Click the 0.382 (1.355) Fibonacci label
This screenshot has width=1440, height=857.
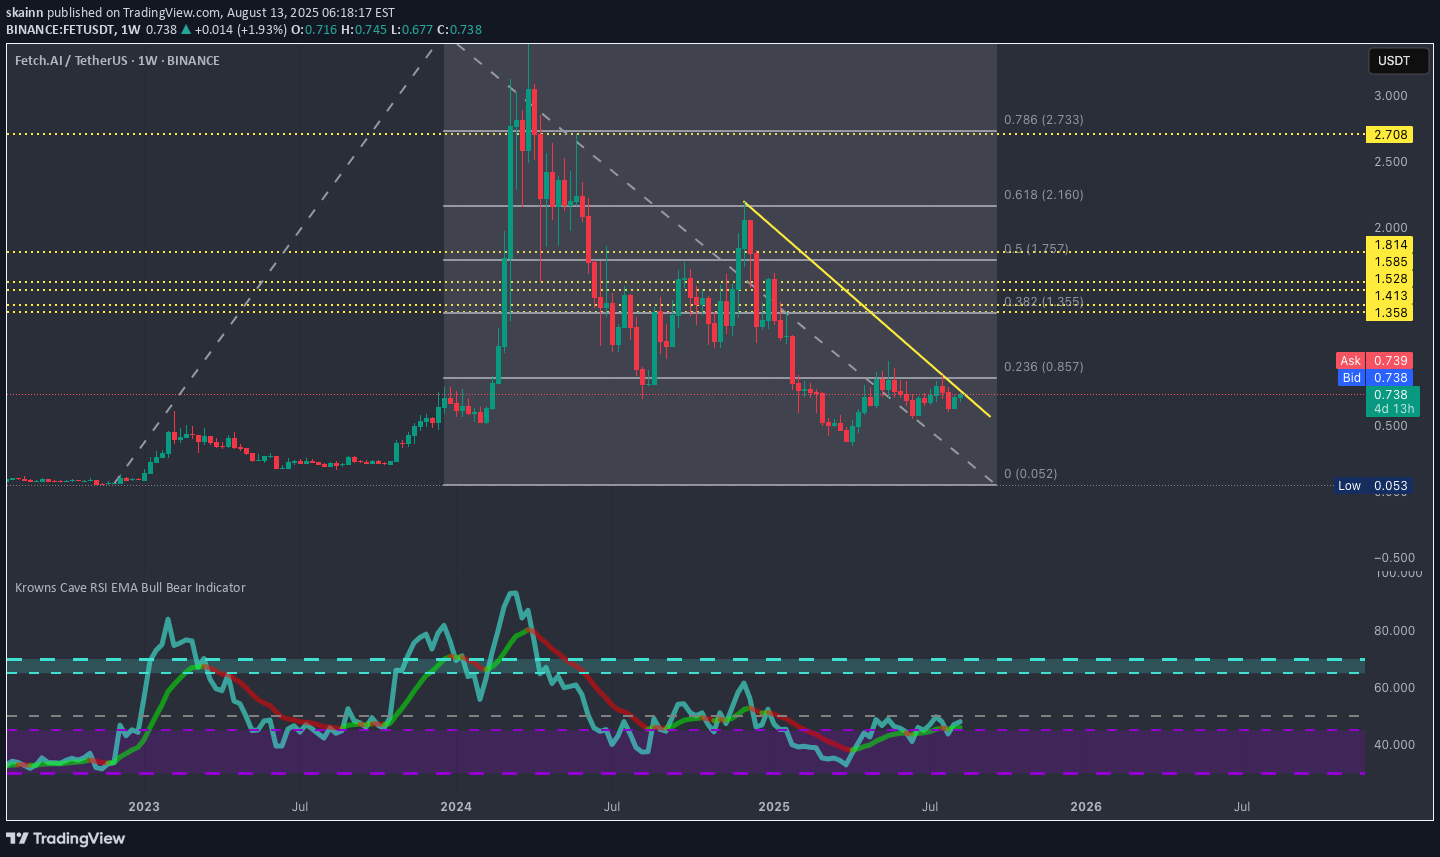click(1043, 302)
